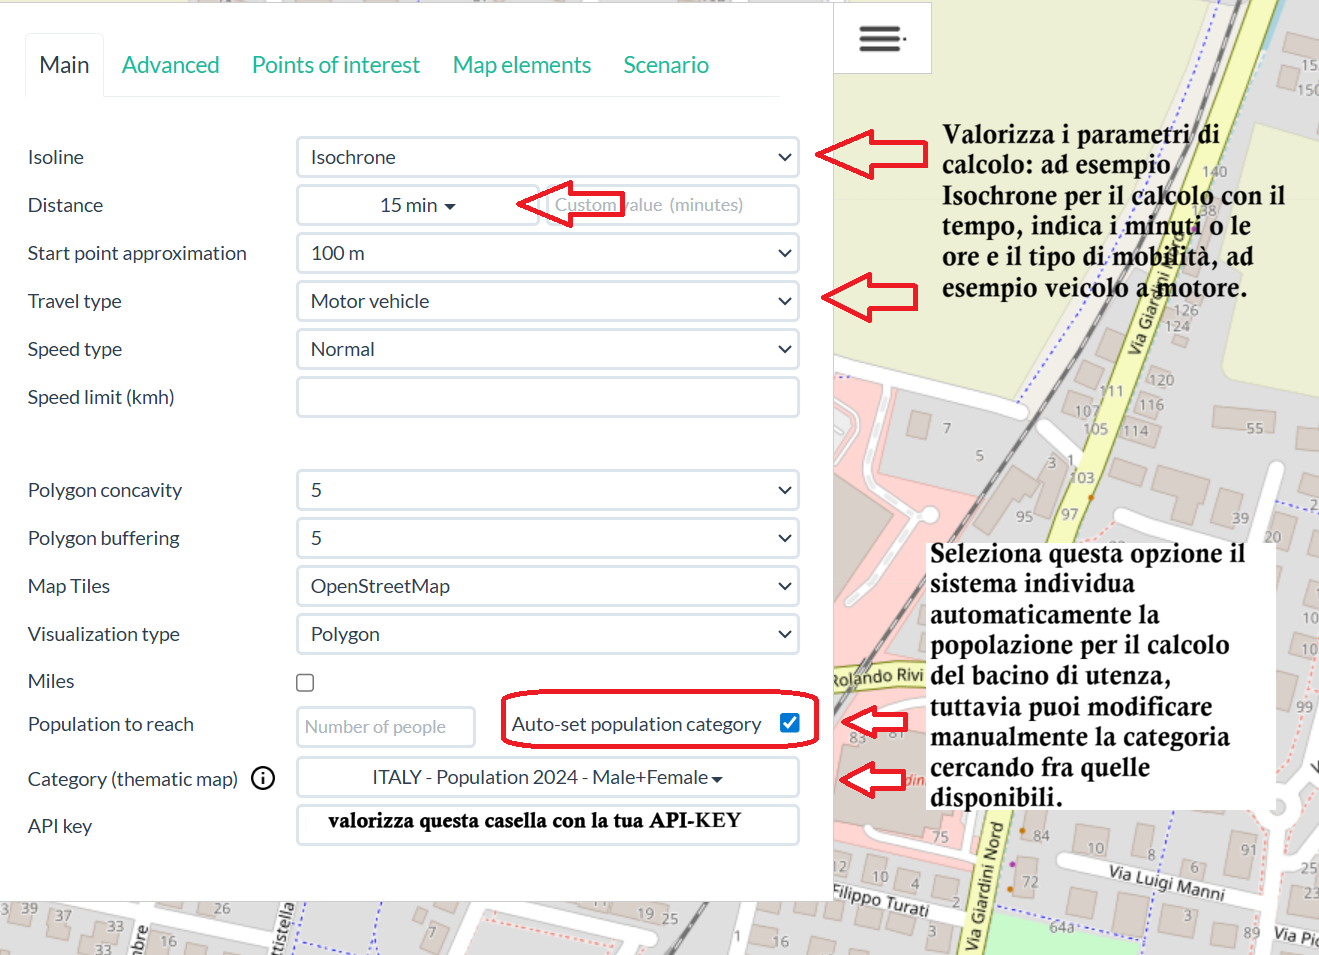Screen dimensions: 1319x955
Task: Enable the Miles checkbox
Action: 305,683
